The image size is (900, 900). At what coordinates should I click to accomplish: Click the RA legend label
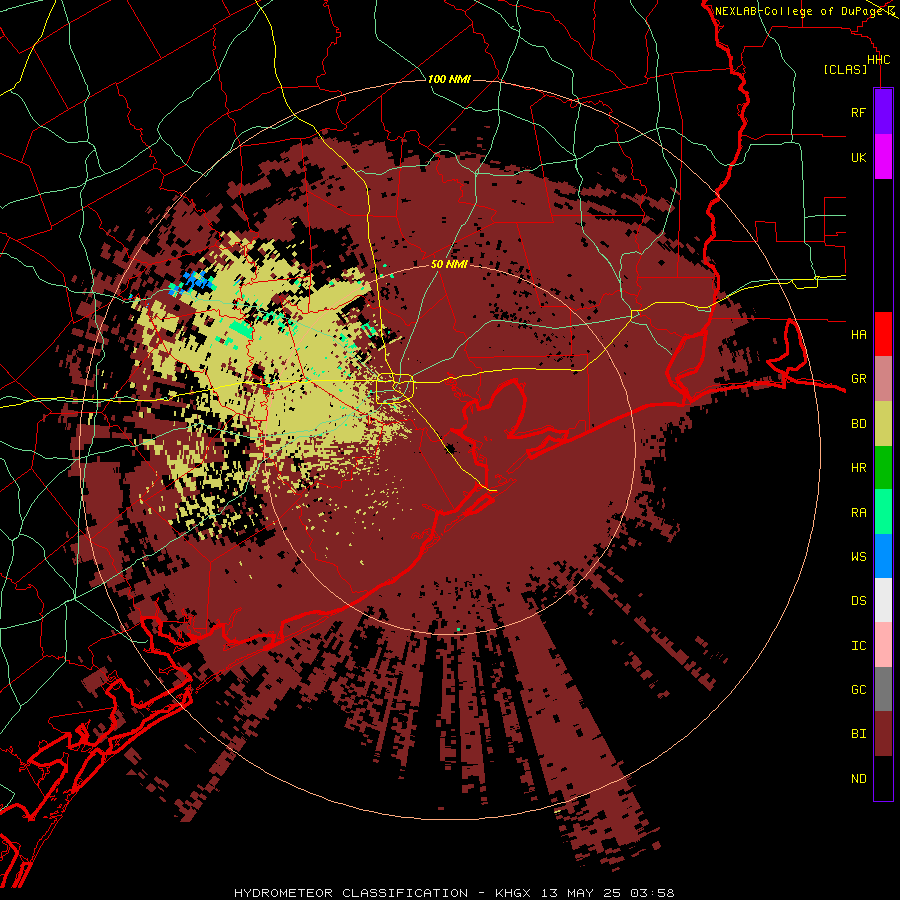(x=858, y=512)
